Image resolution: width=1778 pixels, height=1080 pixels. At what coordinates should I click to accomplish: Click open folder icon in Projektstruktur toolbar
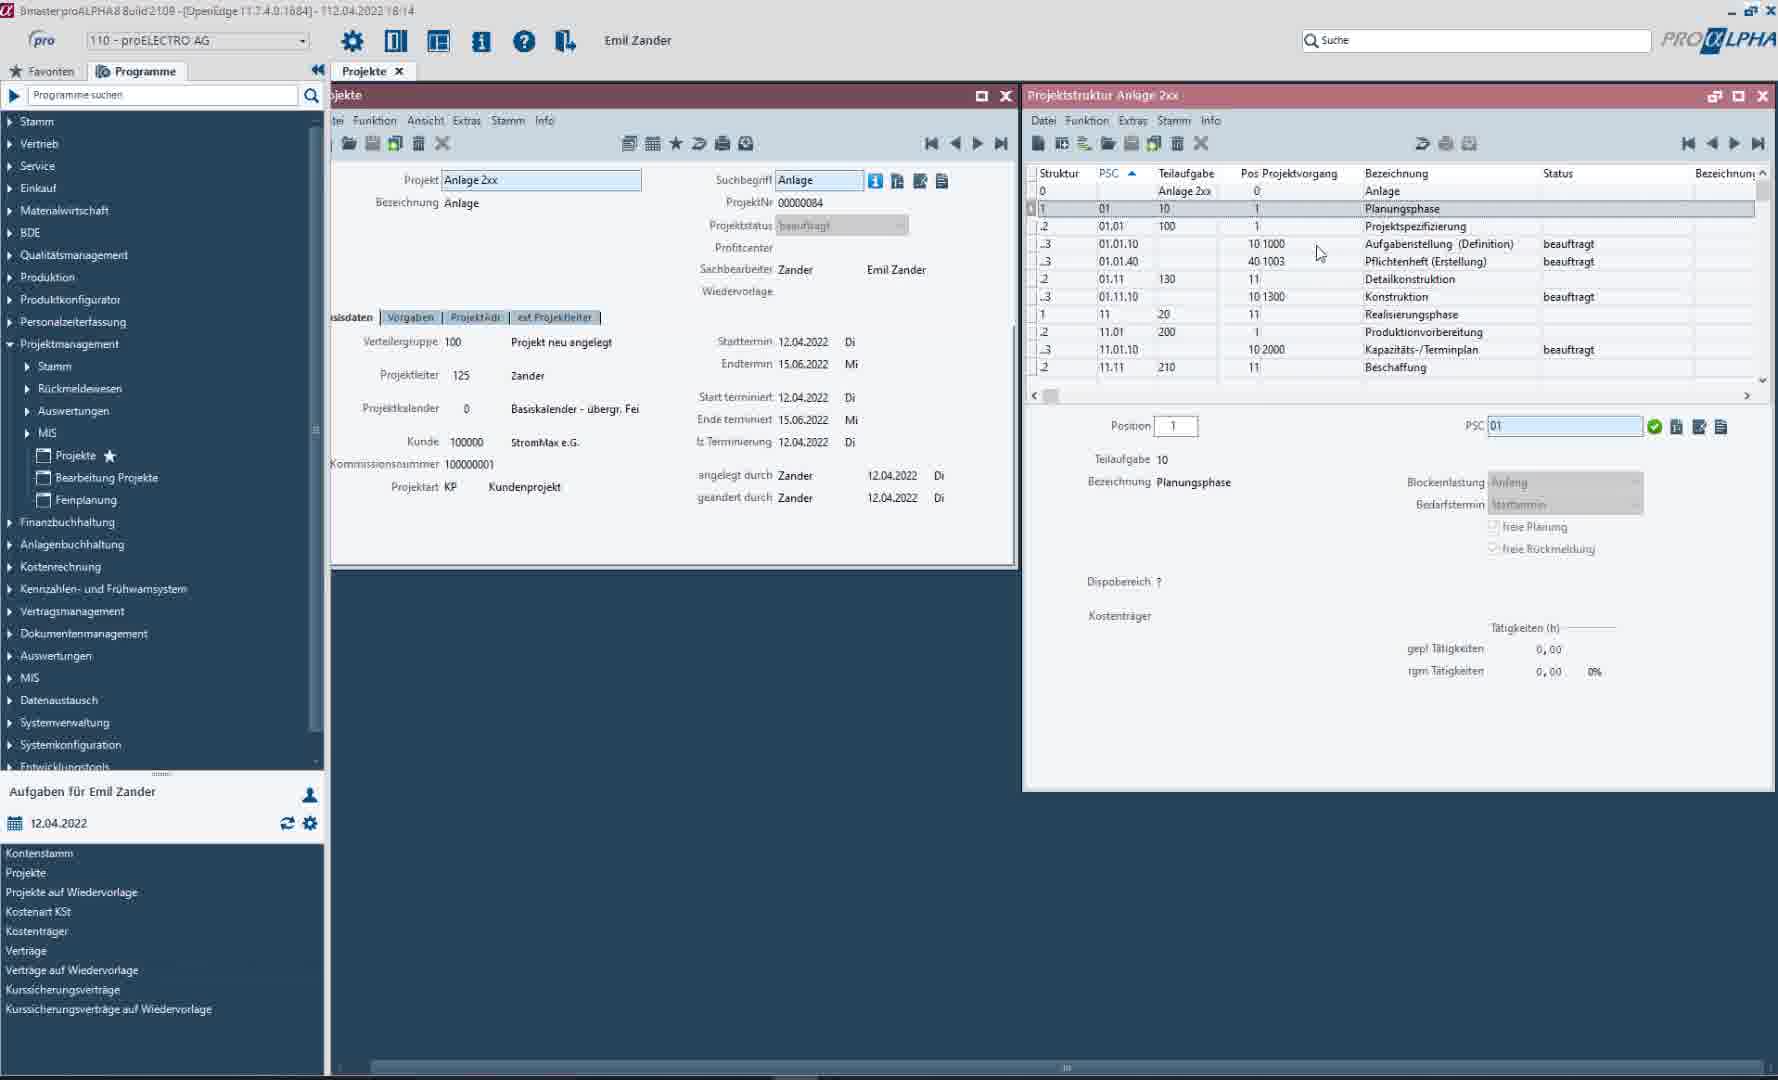tap(1108, 144)
